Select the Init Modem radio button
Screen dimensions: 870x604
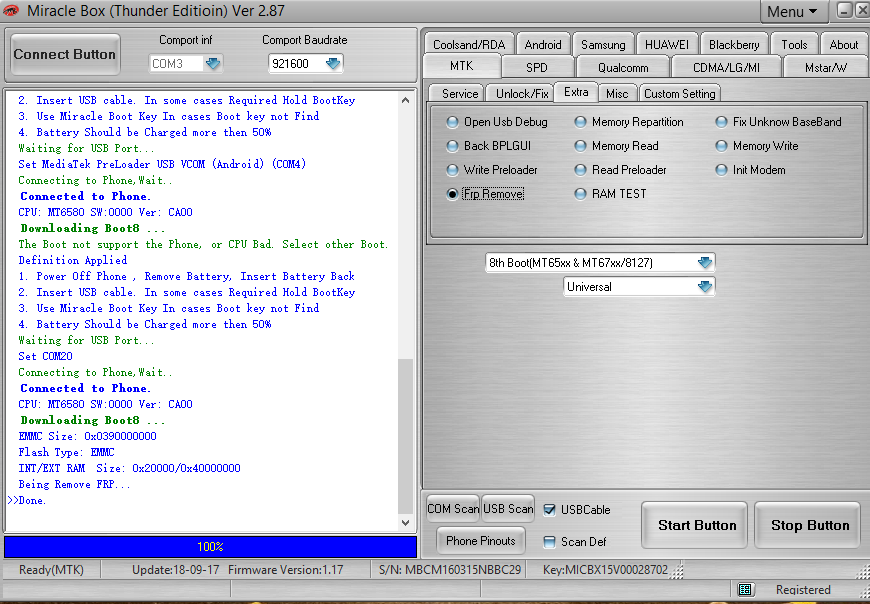(721, 170)
